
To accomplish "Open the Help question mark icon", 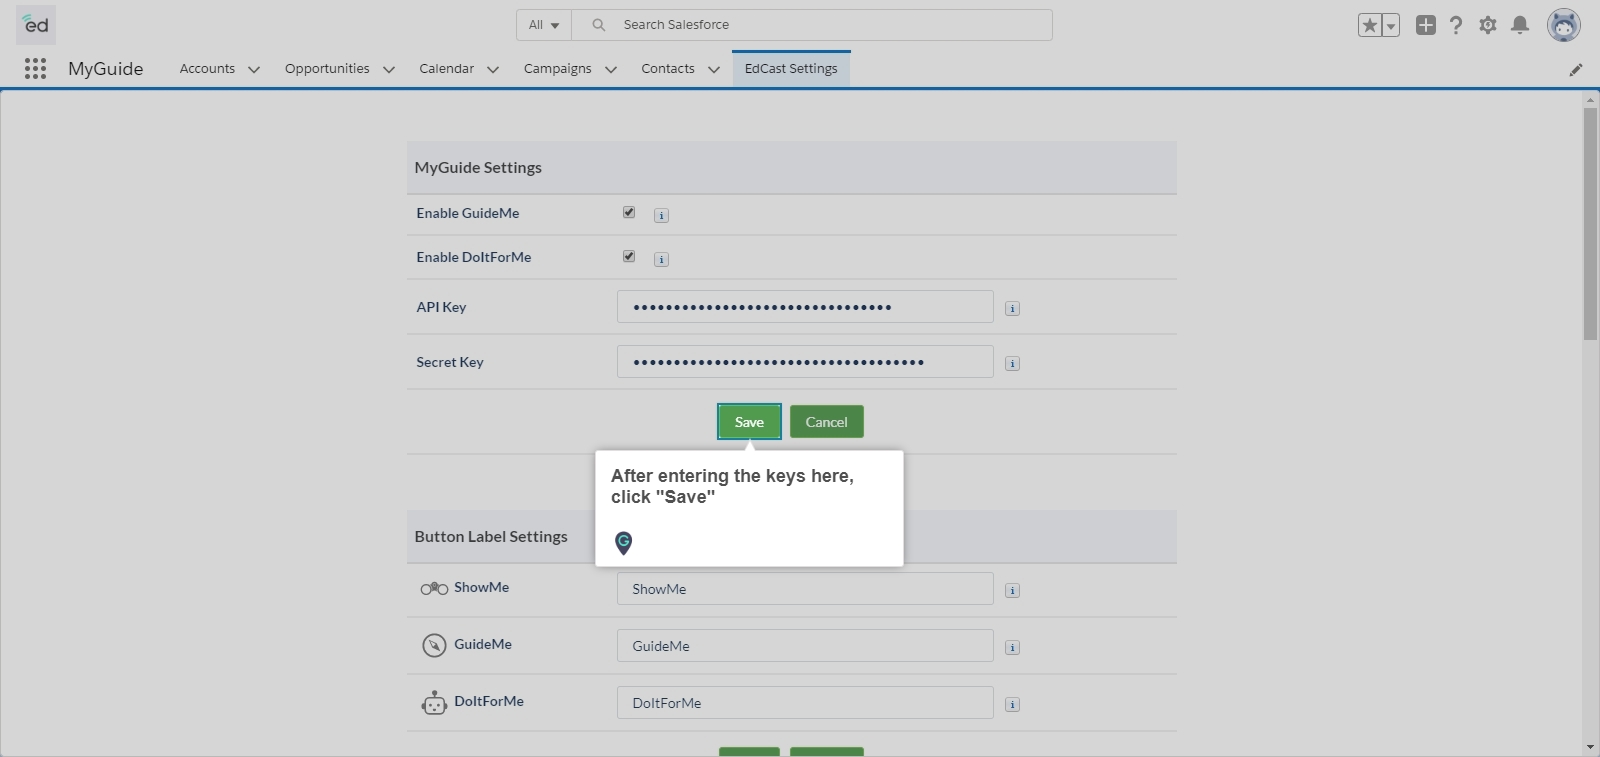I will point(1456,25).
